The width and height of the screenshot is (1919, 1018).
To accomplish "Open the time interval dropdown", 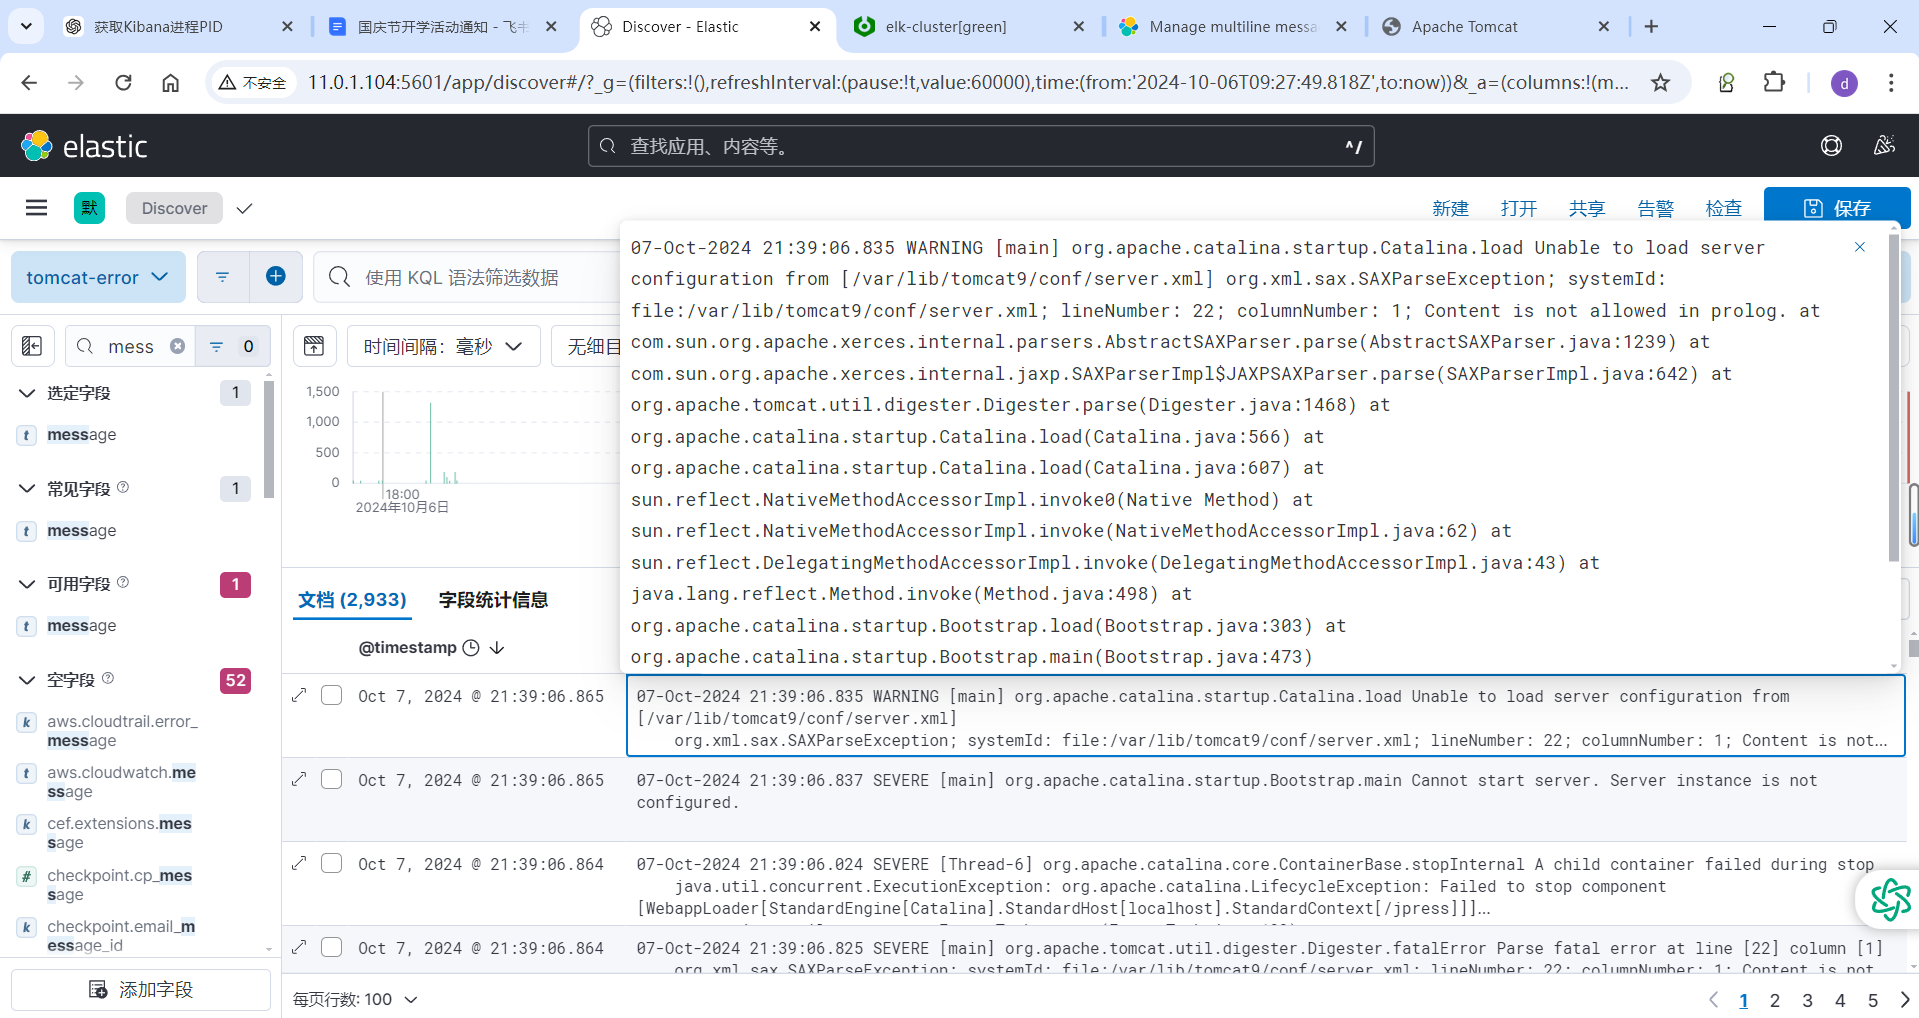I will tap(443, 346).
